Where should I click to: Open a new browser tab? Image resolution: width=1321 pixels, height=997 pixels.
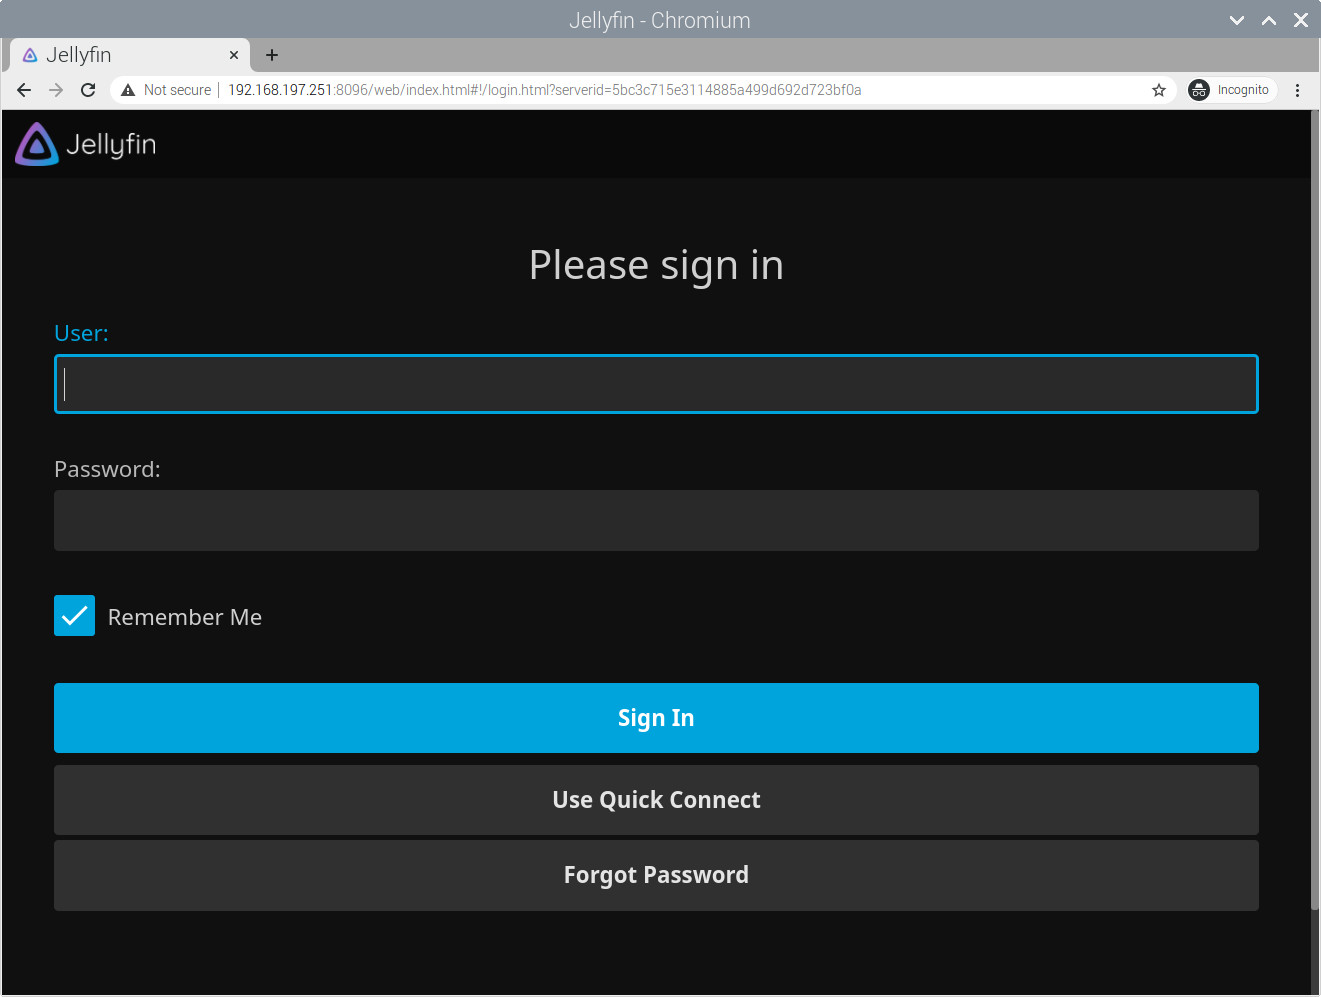pyautogui.click(x=272, y=55)
